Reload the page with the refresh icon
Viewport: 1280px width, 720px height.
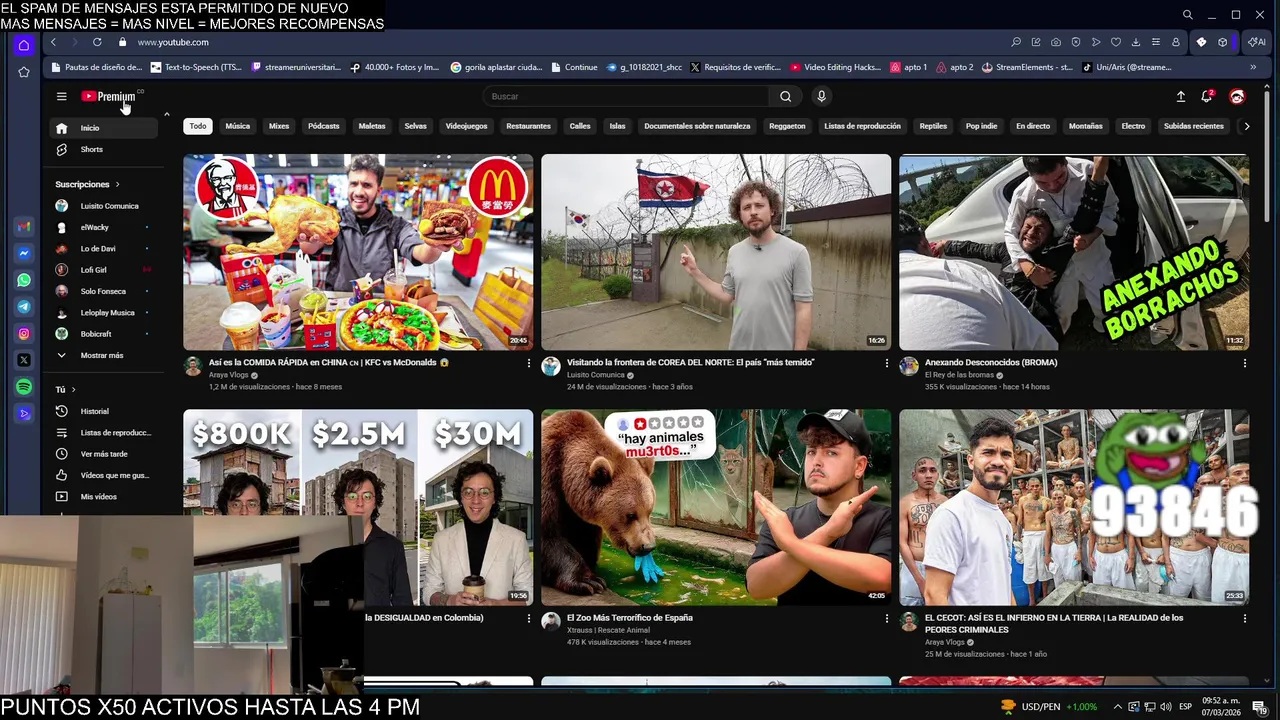(97, 42)
